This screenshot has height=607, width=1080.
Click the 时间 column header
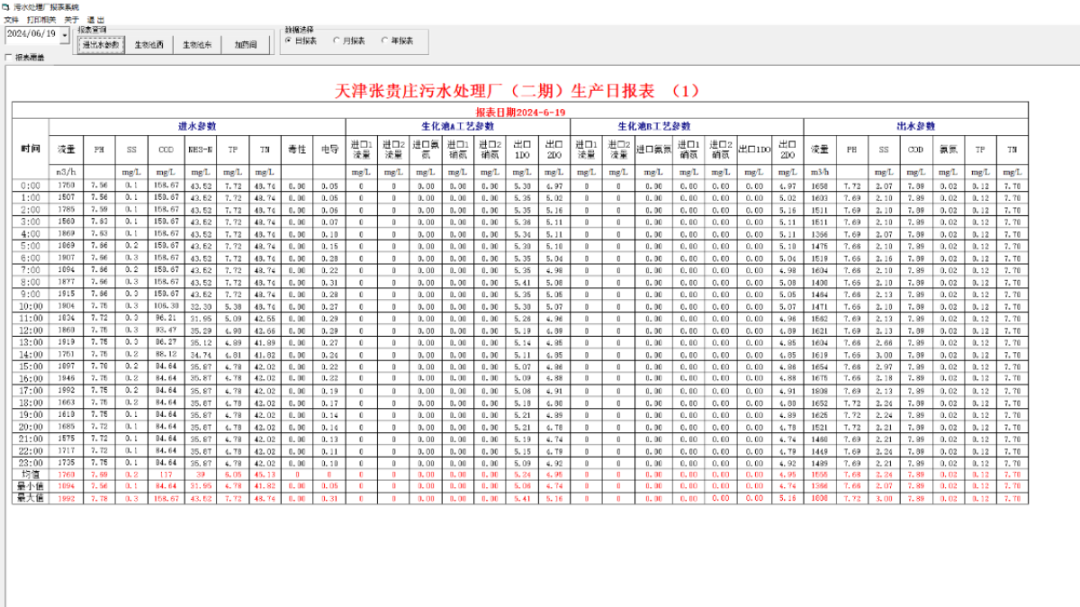30,149
